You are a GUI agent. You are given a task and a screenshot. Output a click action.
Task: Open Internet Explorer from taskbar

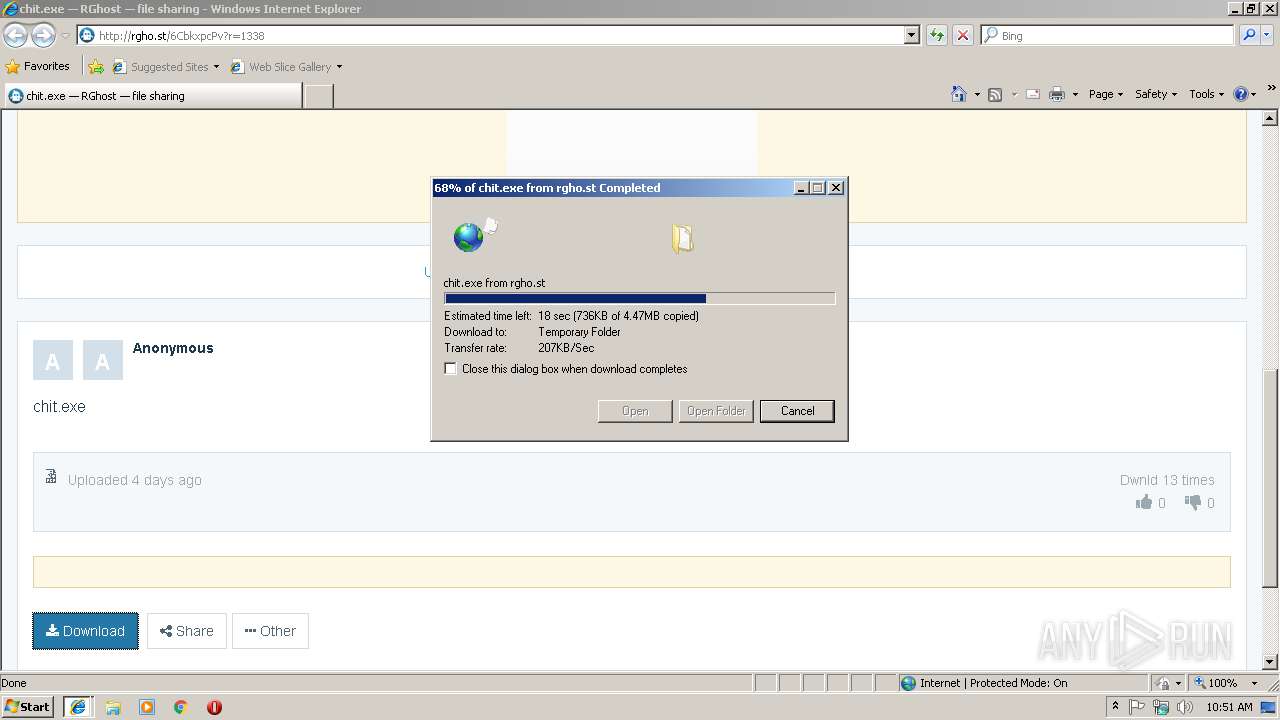point(78,707)
